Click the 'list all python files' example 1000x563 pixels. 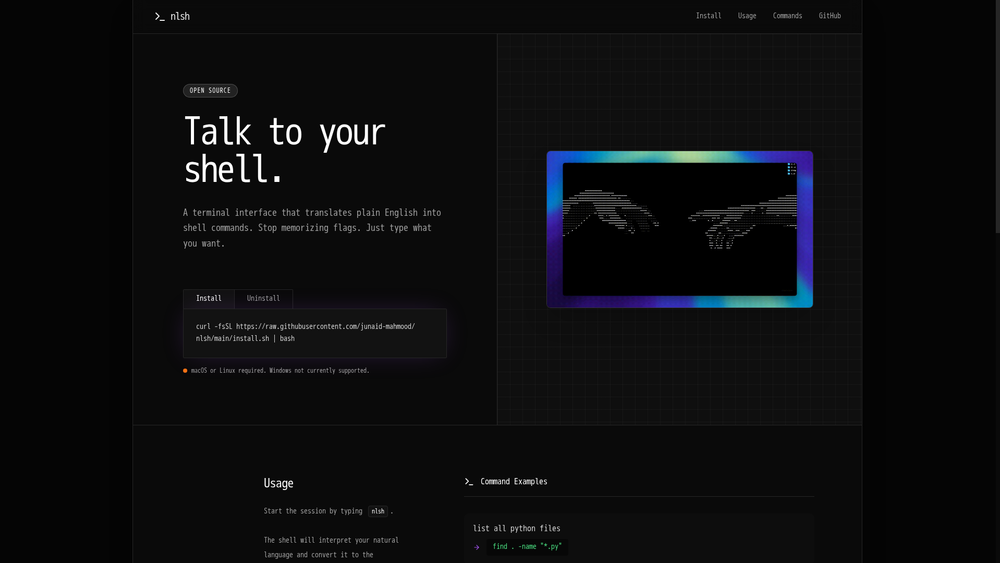(x=517, y=529)
